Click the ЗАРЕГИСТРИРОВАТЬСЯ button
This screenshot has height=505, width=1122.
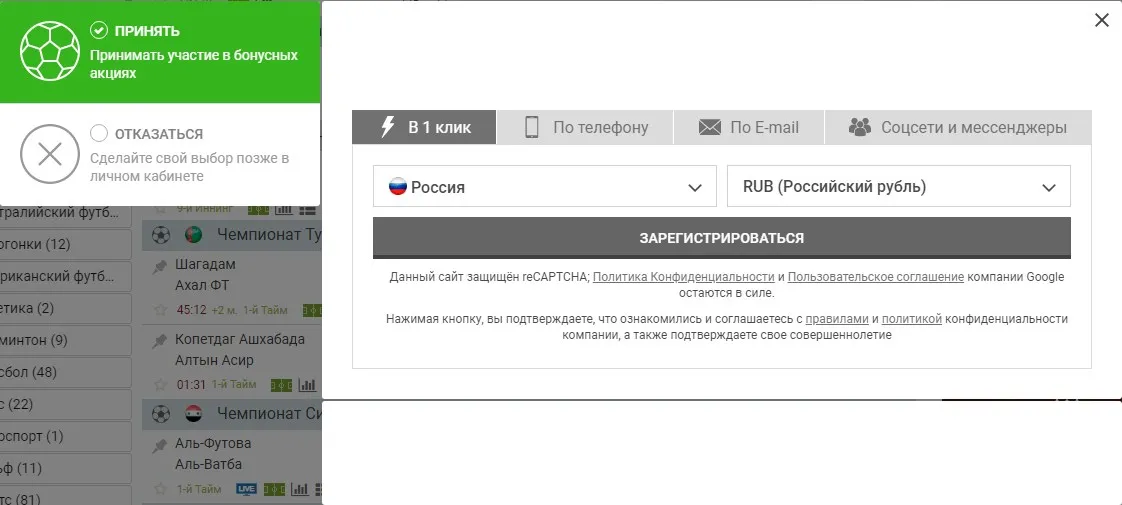pyautogui.click(x=721, y=237)
